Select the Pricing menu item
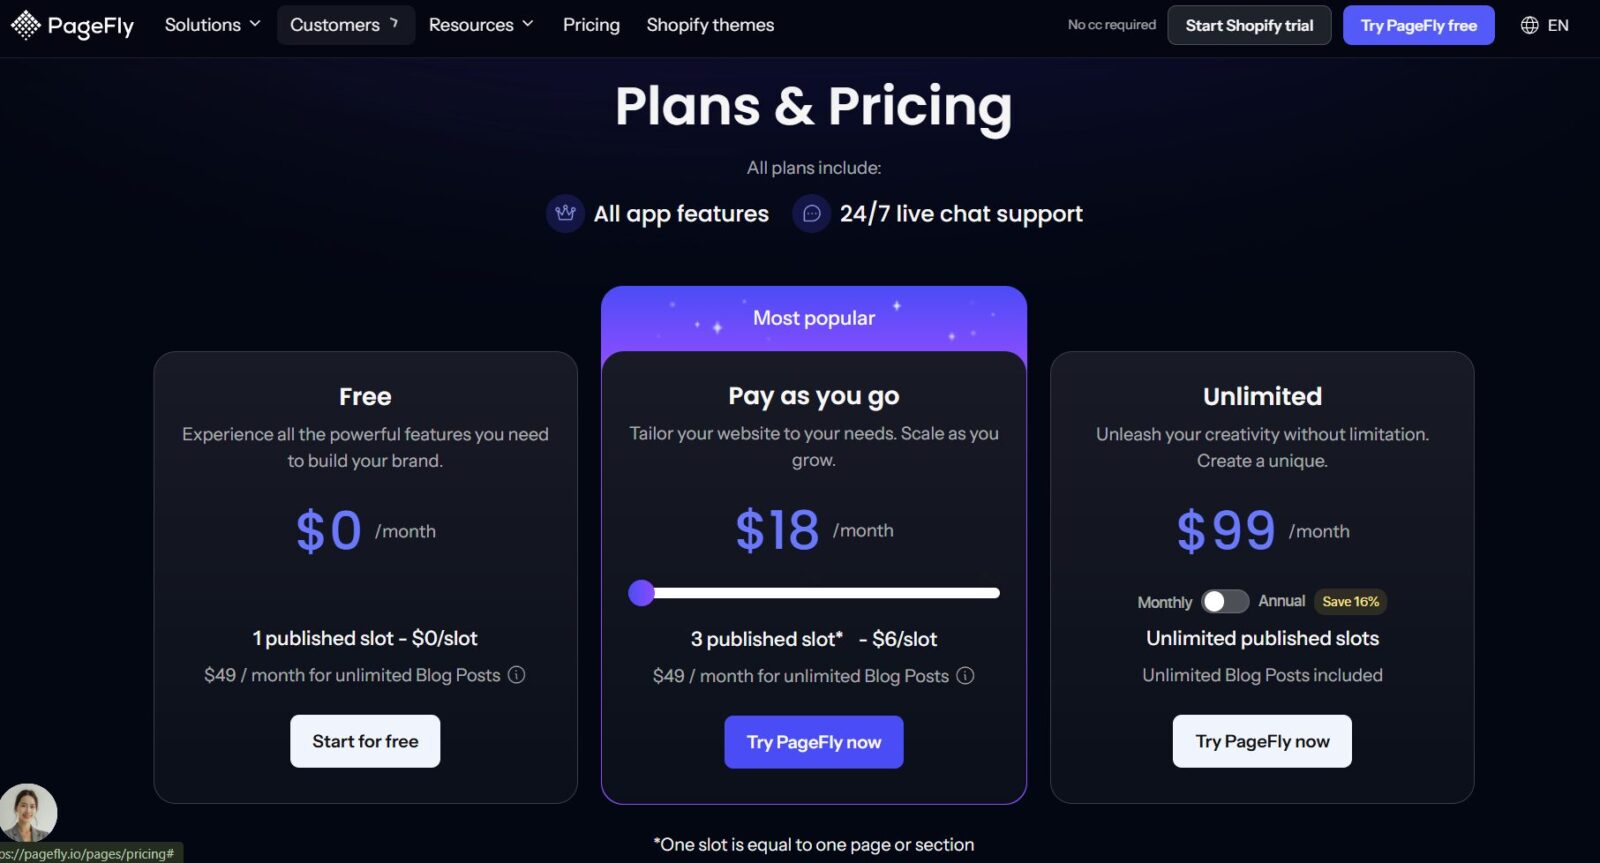Viewport: 1600px width, 863px height. (x=590, y=24)
